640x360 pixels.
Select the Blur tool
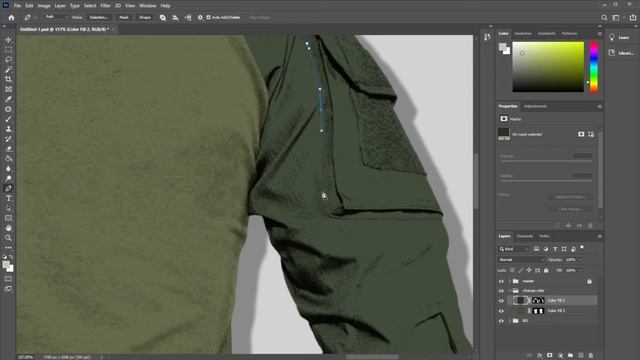(8, 168)
